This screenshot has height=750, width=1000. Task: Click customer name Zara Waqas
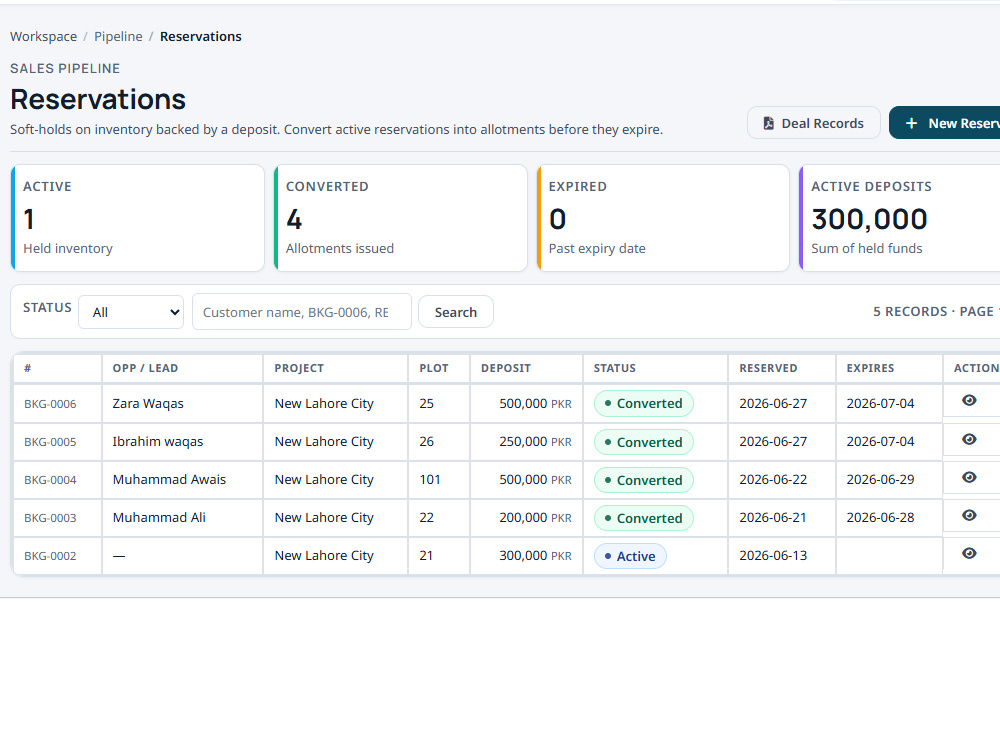[148, 404]
